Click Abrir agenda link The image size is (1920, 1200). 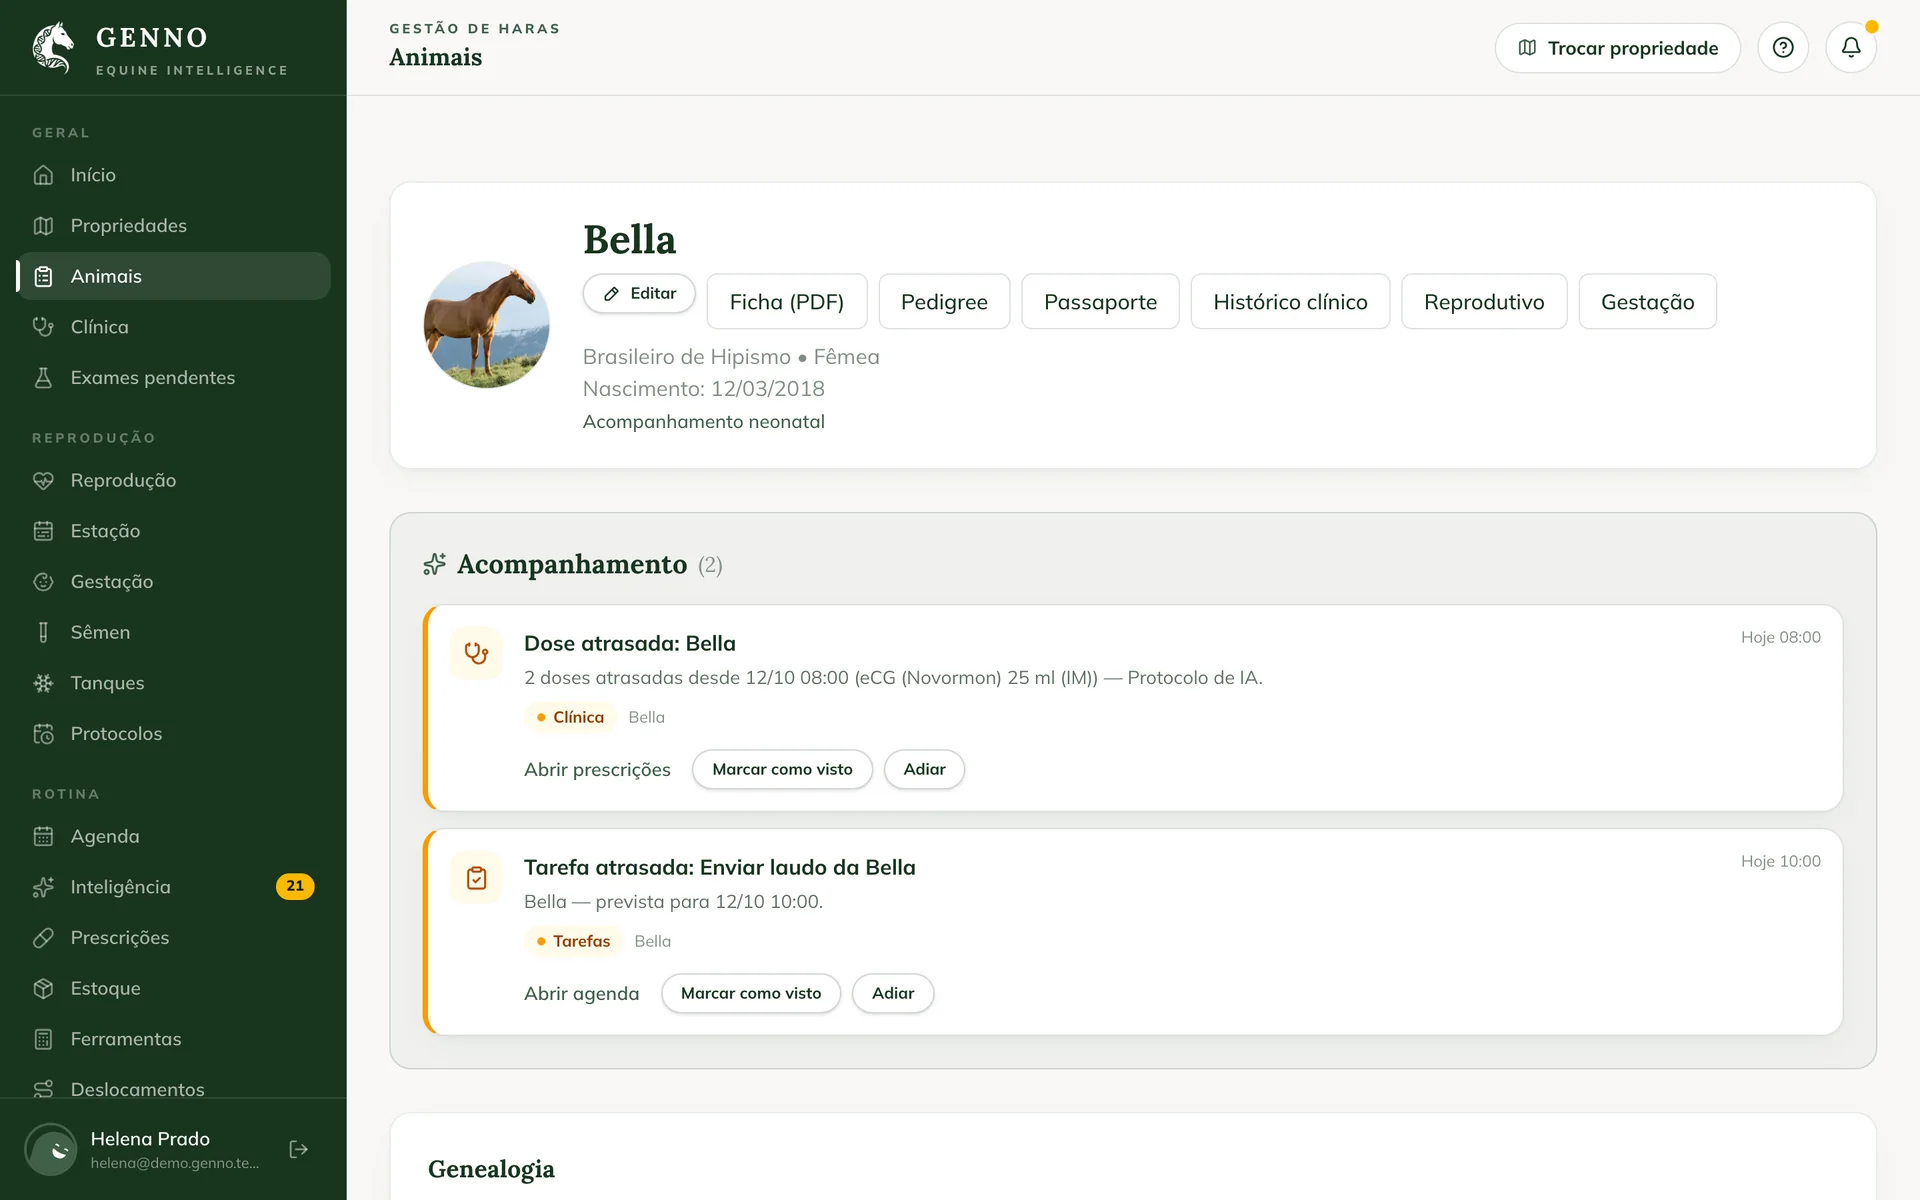tap(581, 994)
